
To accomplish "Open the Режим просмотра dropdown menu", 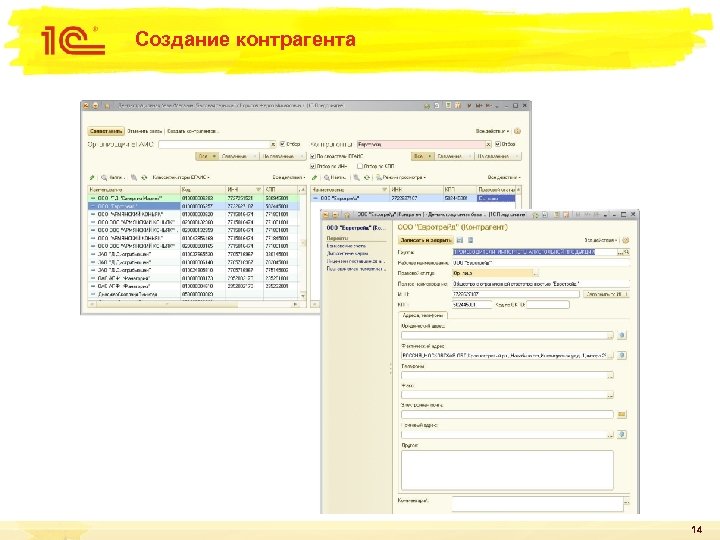I will [x=401, y=177].
